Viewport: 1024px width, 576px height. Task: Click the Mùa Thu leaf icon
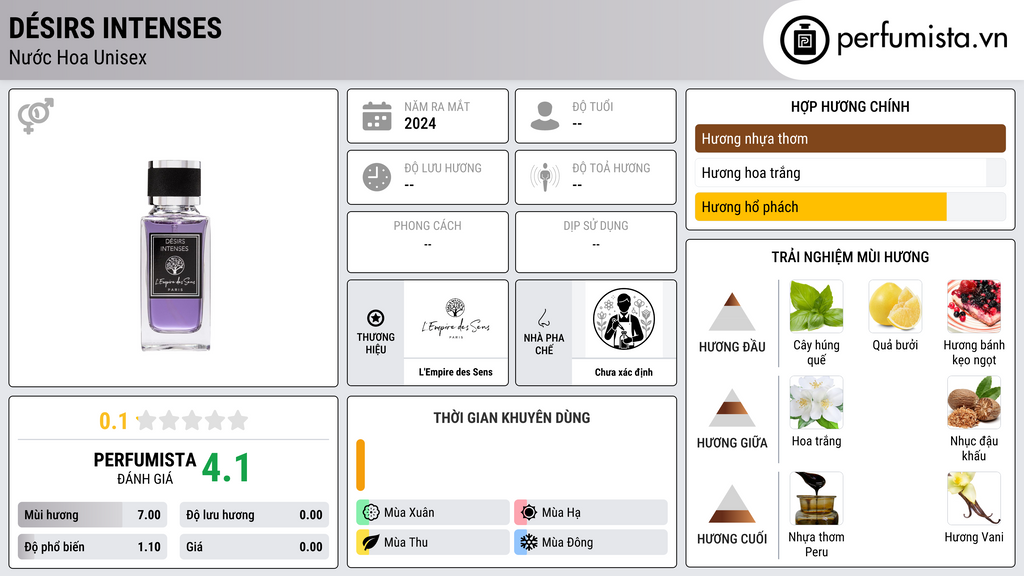(x=371, y=542)
